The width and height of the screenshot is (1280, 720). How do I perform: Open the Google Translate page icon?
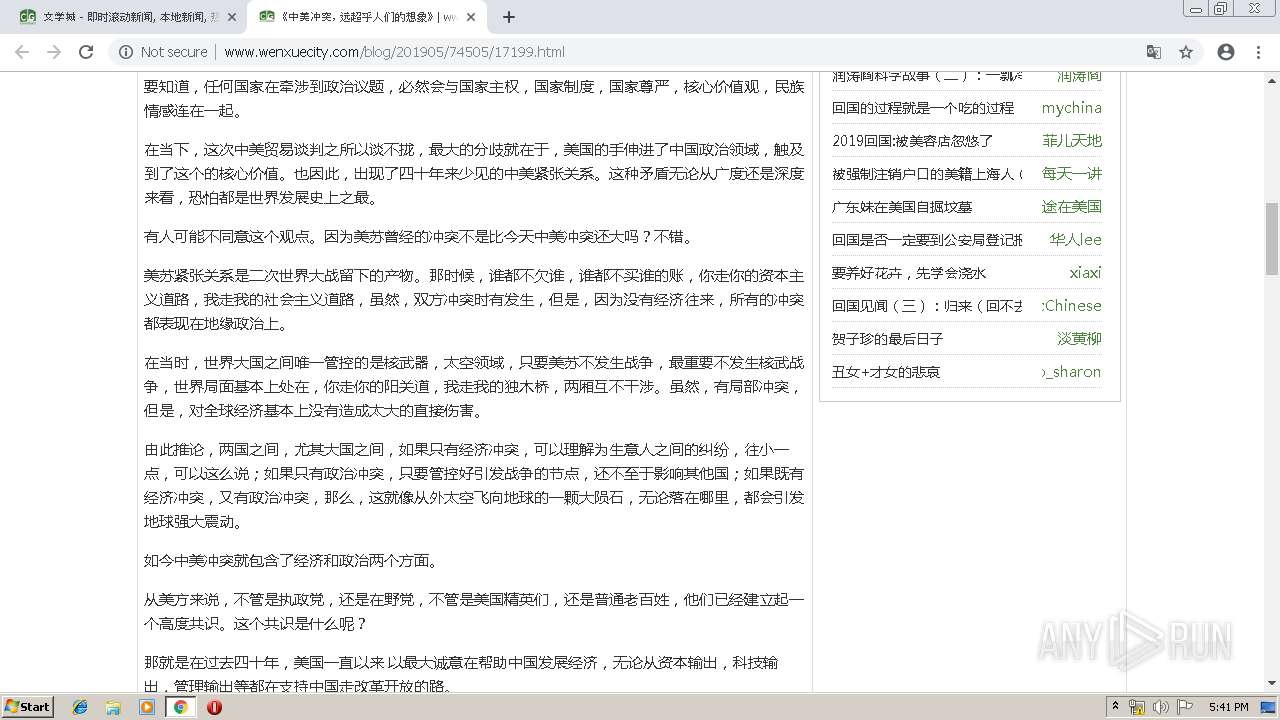pos(1154,52)
